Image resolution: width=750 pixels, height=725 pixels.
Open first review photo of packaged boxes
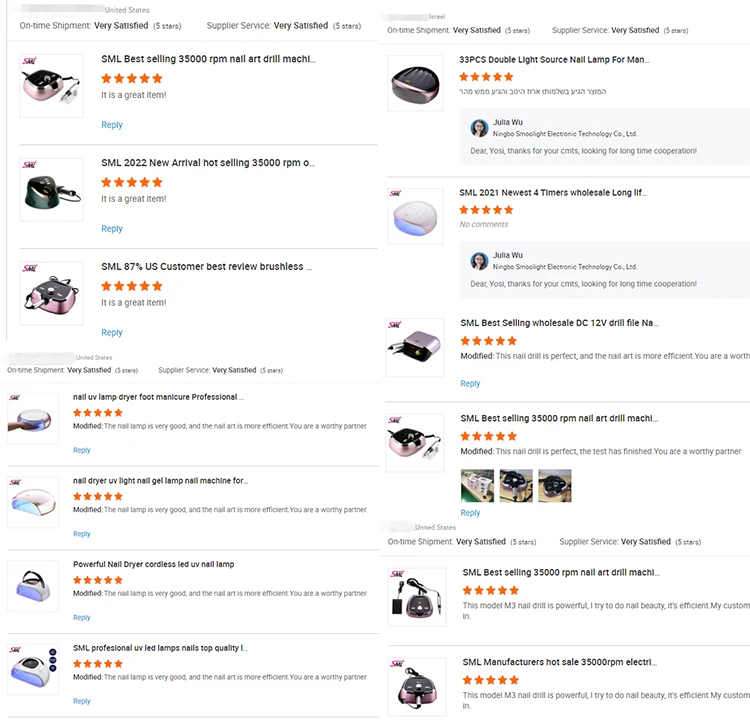(477, 485)
